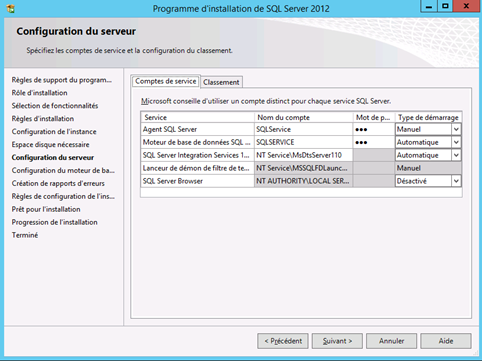
Task: Click the Nom du compte column header
Action: [x=303, y=117]
